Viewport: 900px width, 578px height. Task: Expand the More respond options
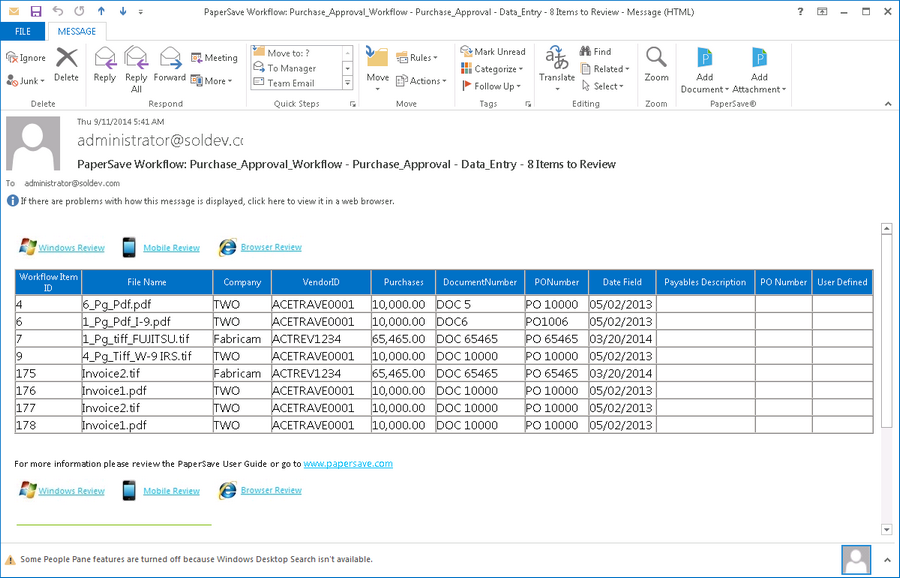[x=211, y=81]
